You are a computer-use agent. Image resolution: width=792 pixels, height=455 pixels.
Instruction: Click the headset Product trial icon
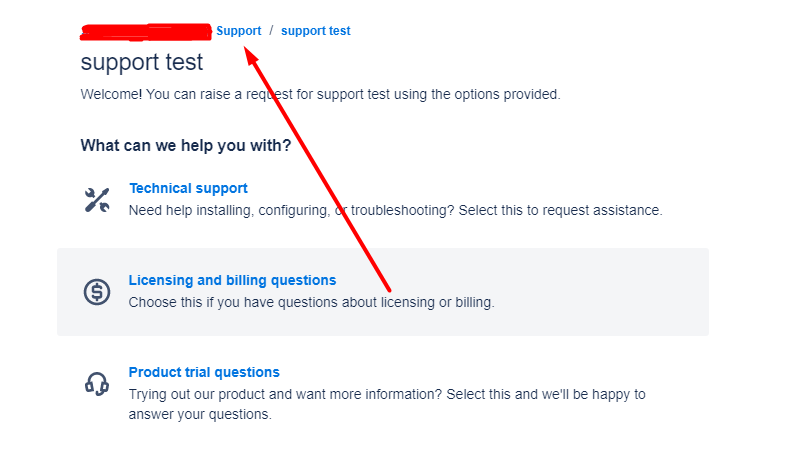97,384
